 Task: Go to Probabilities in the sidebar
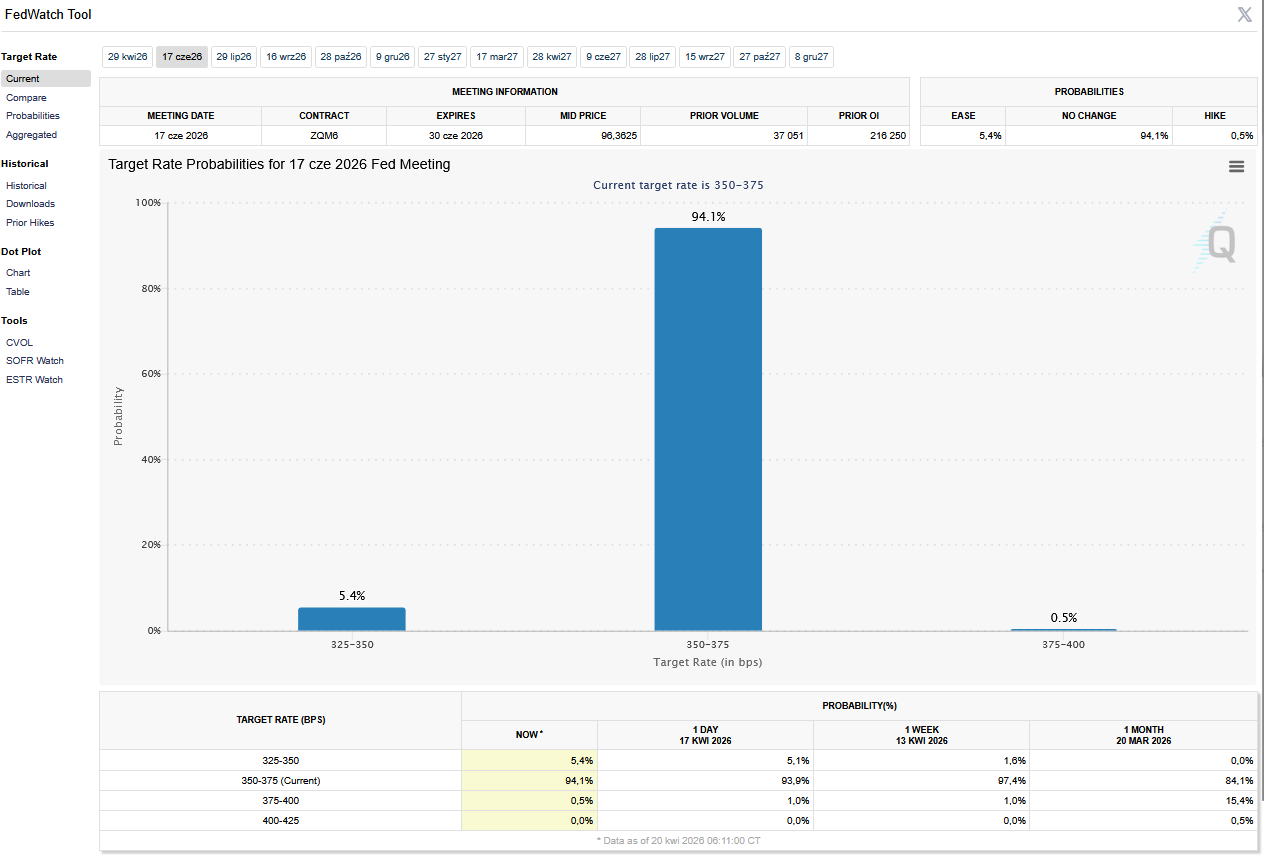coord(33,116)
